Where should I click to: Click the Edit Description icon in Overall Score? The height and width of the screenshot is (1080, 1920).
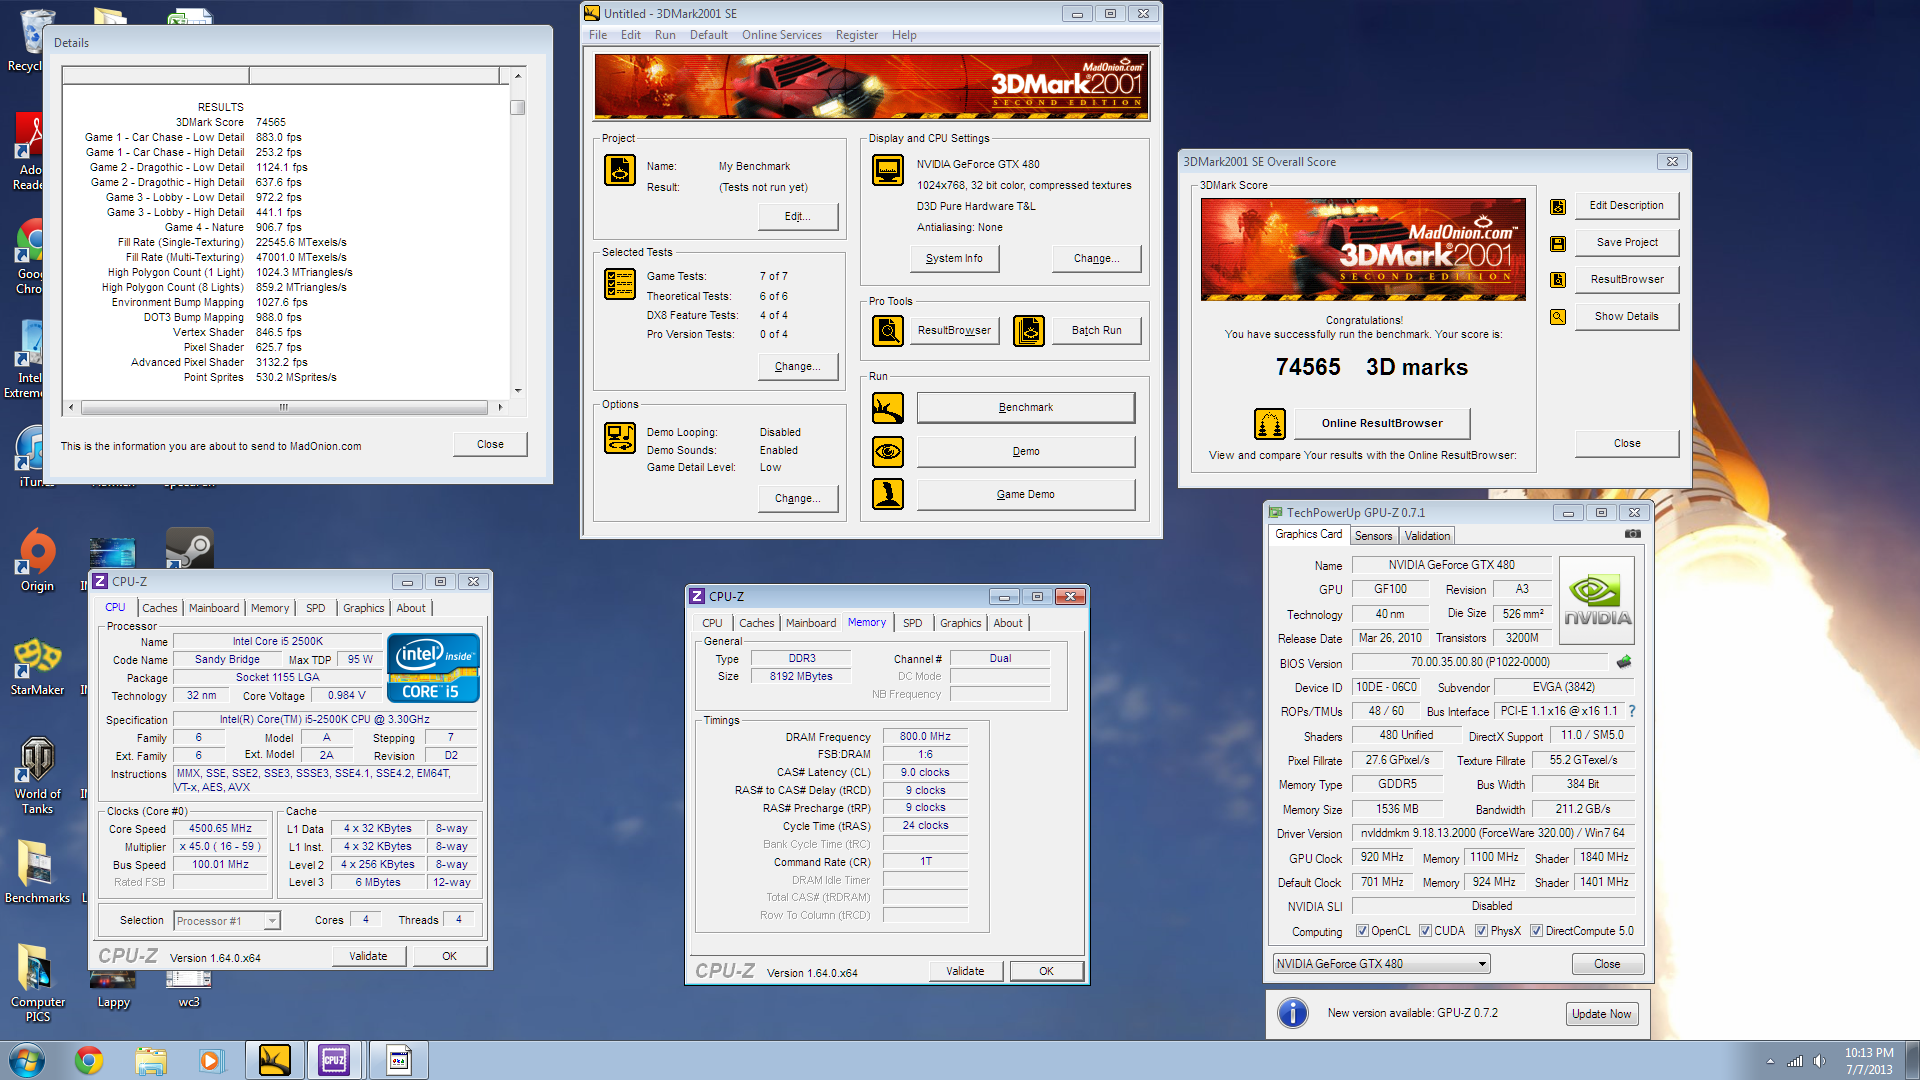point(1558,206)
